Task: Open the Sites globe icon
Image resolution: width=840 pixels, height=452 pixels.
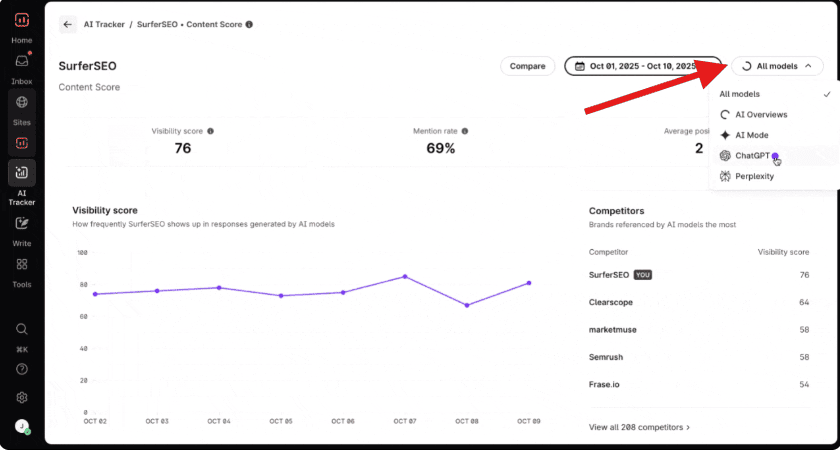Action: pyautogui.click(x=21, y=102)
